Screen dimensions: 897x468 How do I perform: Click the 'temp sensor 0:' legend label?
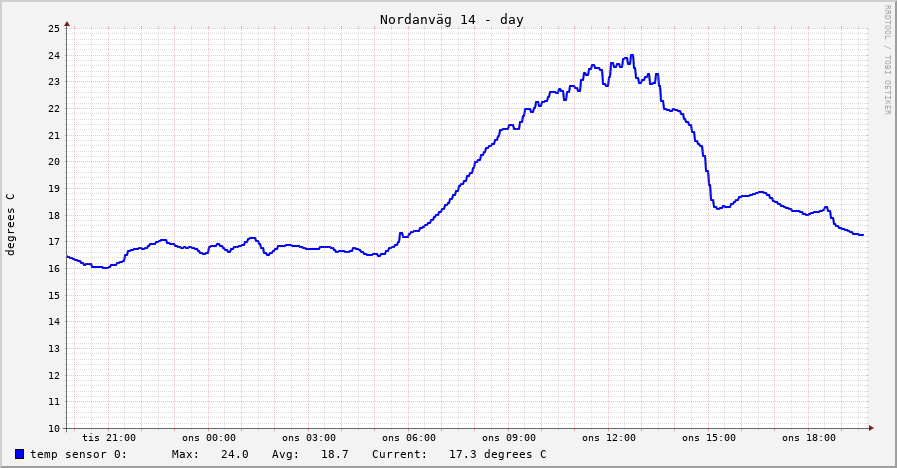click(78, 454)
